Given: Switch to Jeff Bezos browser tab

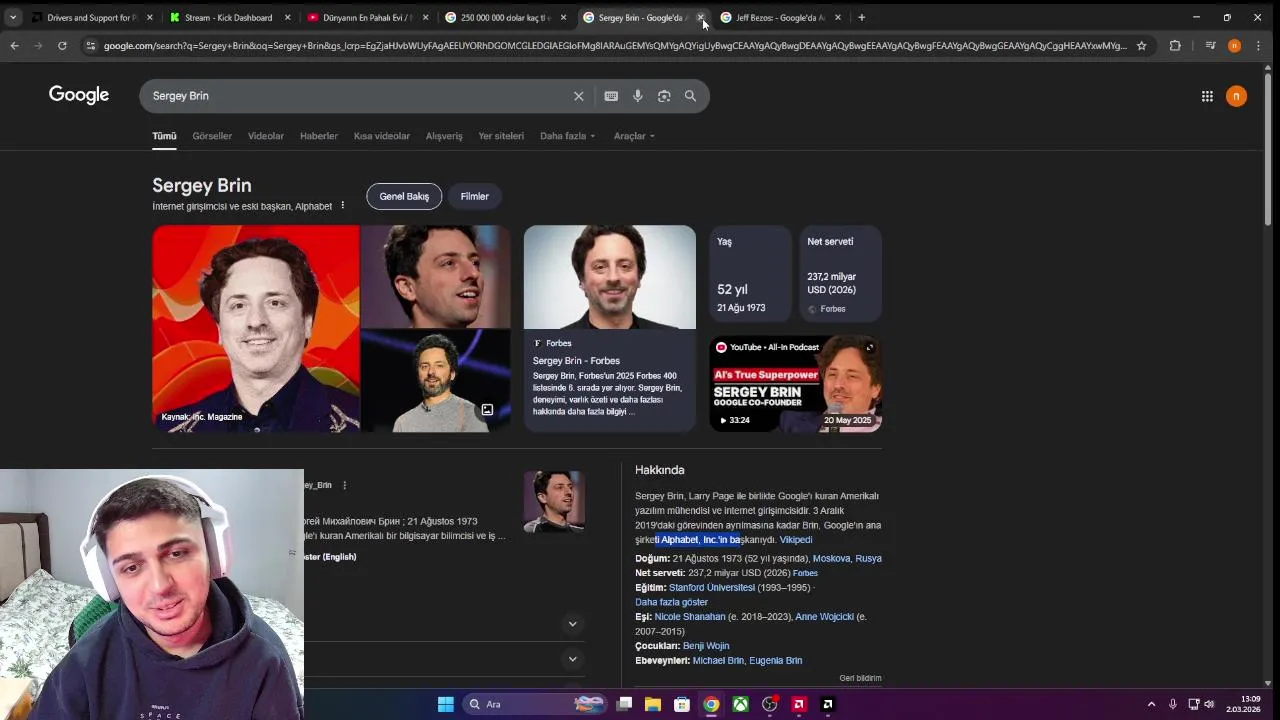Looking at the screenshot, I should click(780, 17).
